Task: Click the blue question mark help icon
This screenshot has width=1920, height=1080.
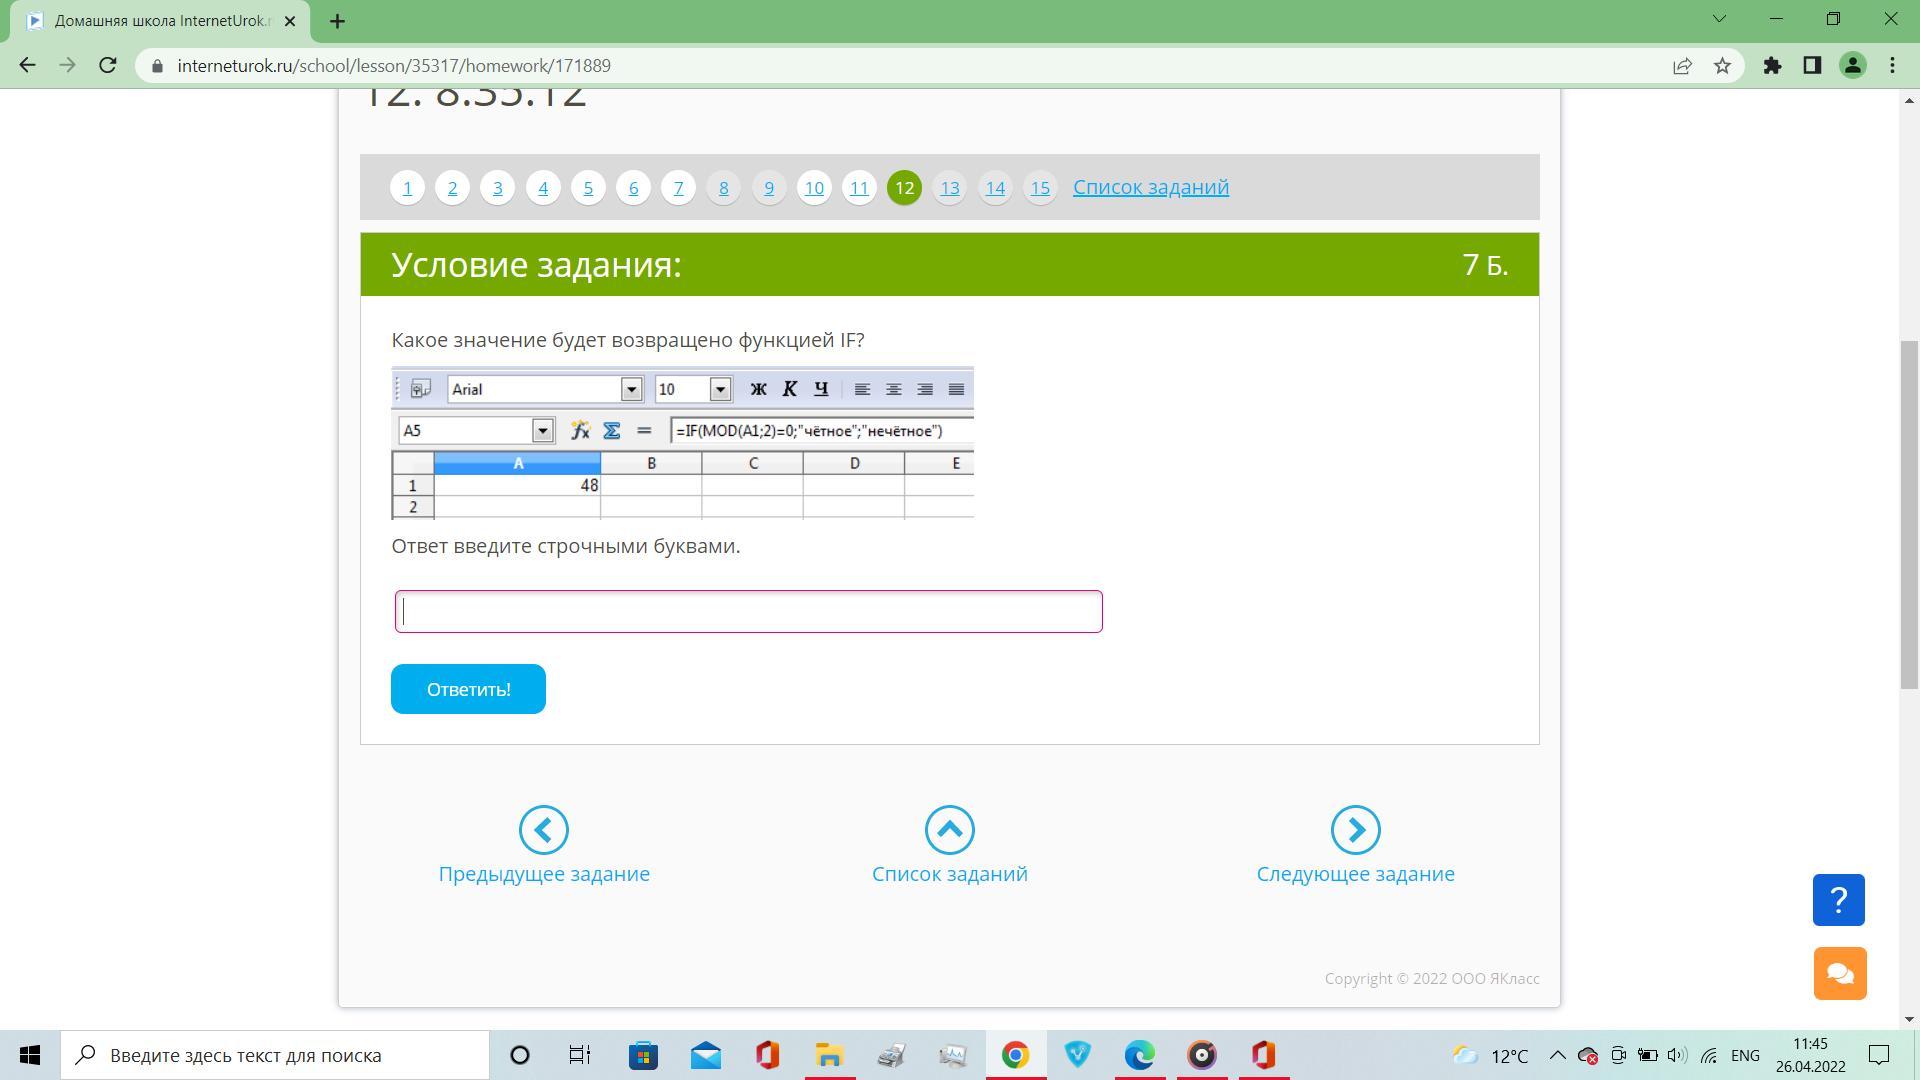Action: [1838, 900]
